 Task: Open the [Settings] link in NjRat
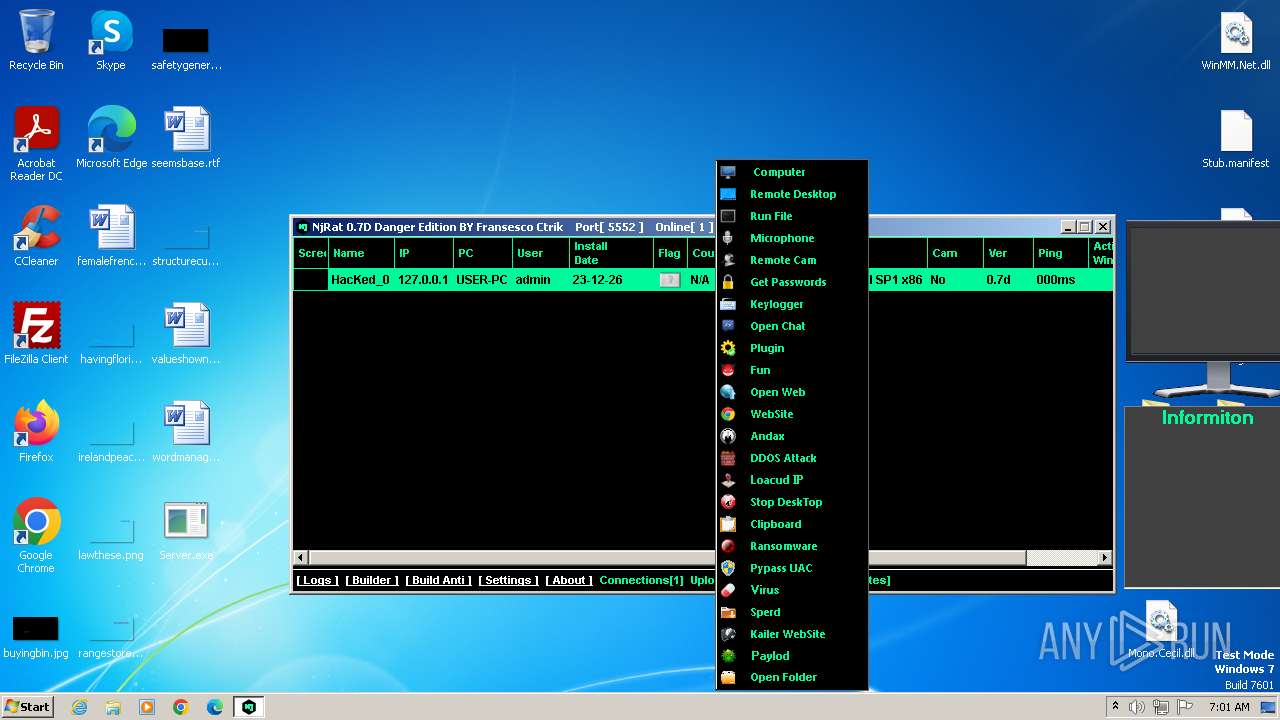[x=508, y=580]
